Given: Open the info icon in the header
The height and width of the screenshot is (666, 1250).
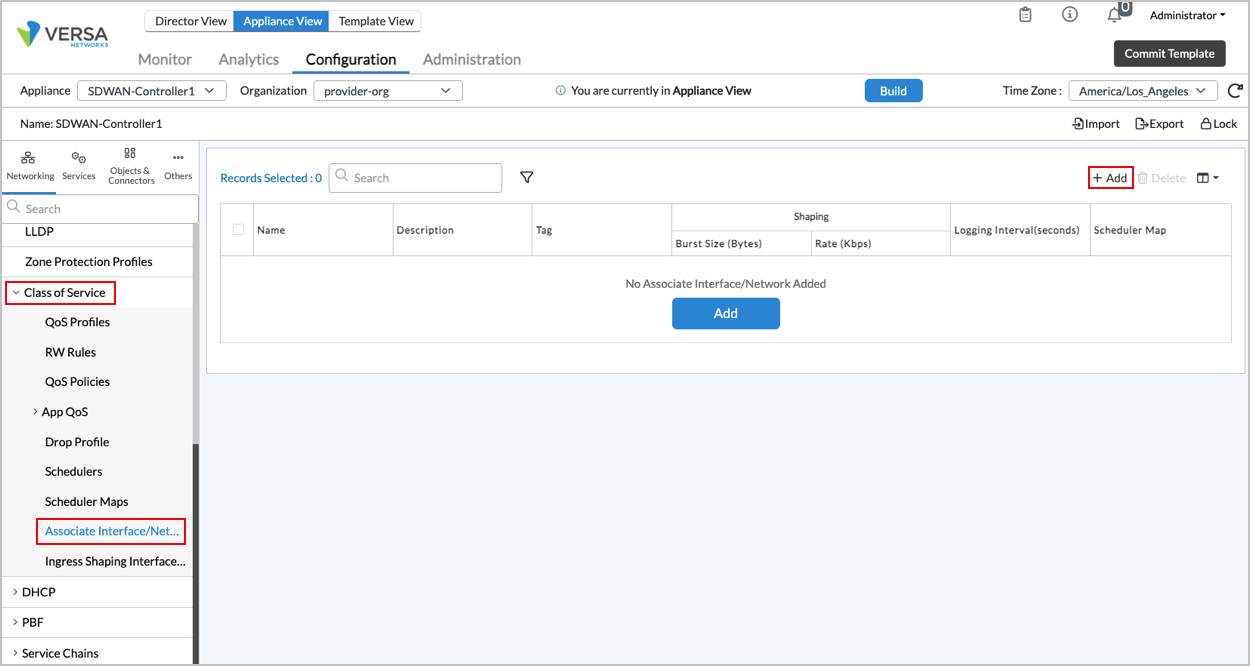Looking at the screenshot, I should pyautogui.click(x=1069, y=14).
